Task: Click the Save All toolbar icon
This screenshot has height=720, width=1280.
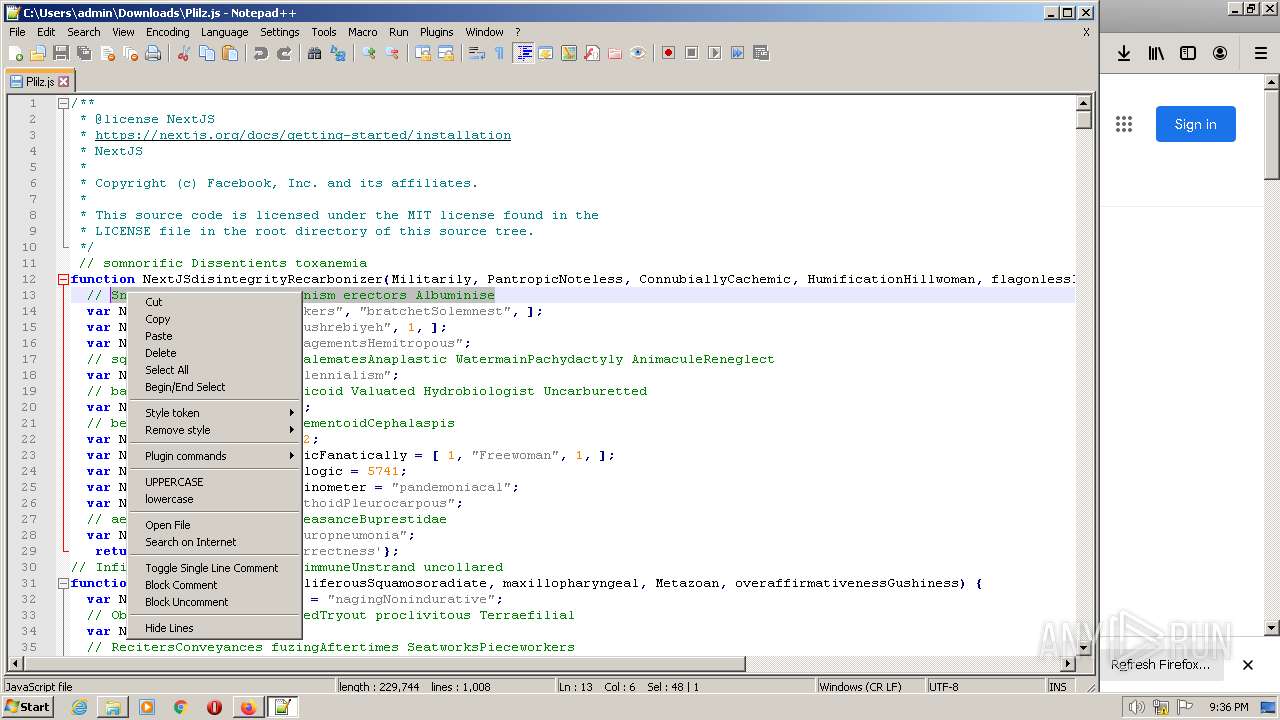Action: pyautogui.click(x=84, y=53)
